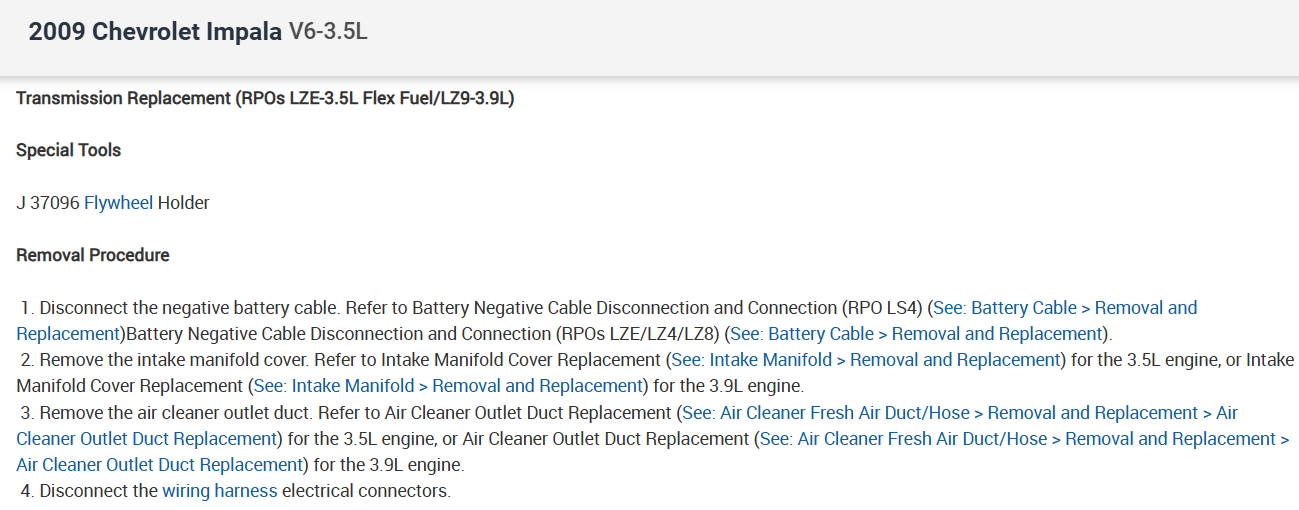Open the Air Cleaner Duct link for 3.5L engine
The height and width of the screenshot is (510, 1299).
click(x=957, y=413)
